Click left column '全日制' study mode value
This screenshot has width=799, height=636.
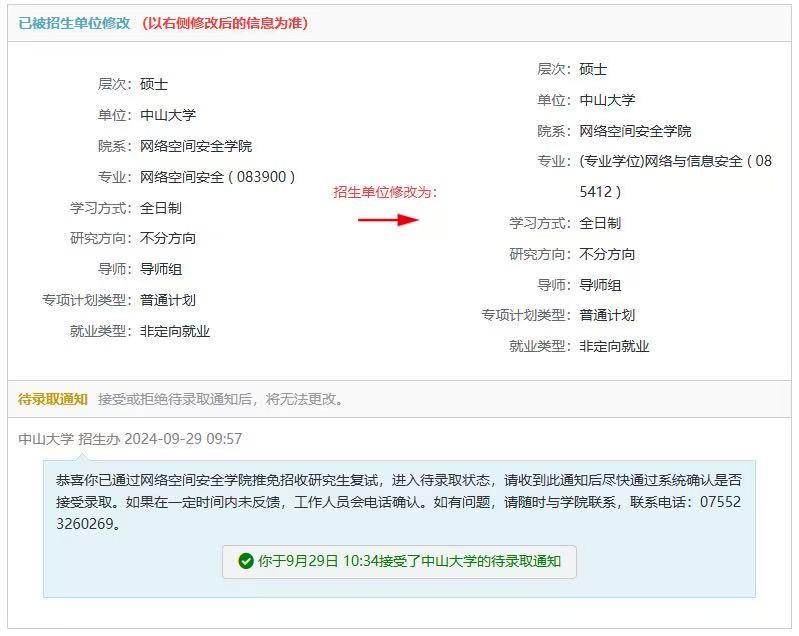tap(161, 208)
